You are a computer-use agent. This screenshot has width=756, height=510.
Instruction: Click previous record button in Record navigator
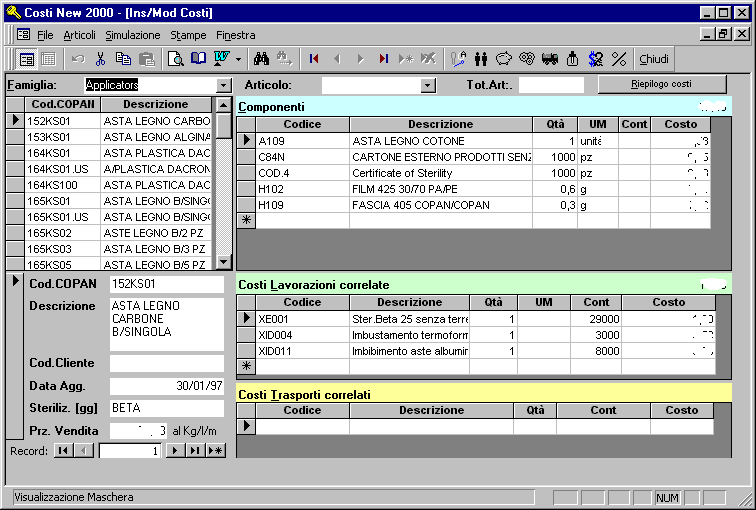coord(84,451)
